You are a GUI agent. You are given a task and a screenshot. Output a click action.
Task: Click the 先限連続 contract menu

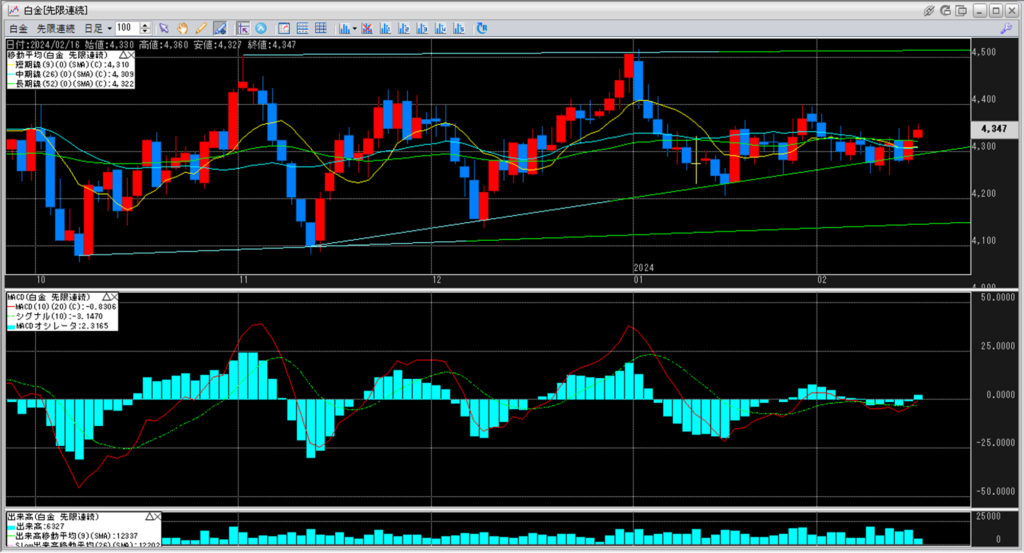coord(55,28)
